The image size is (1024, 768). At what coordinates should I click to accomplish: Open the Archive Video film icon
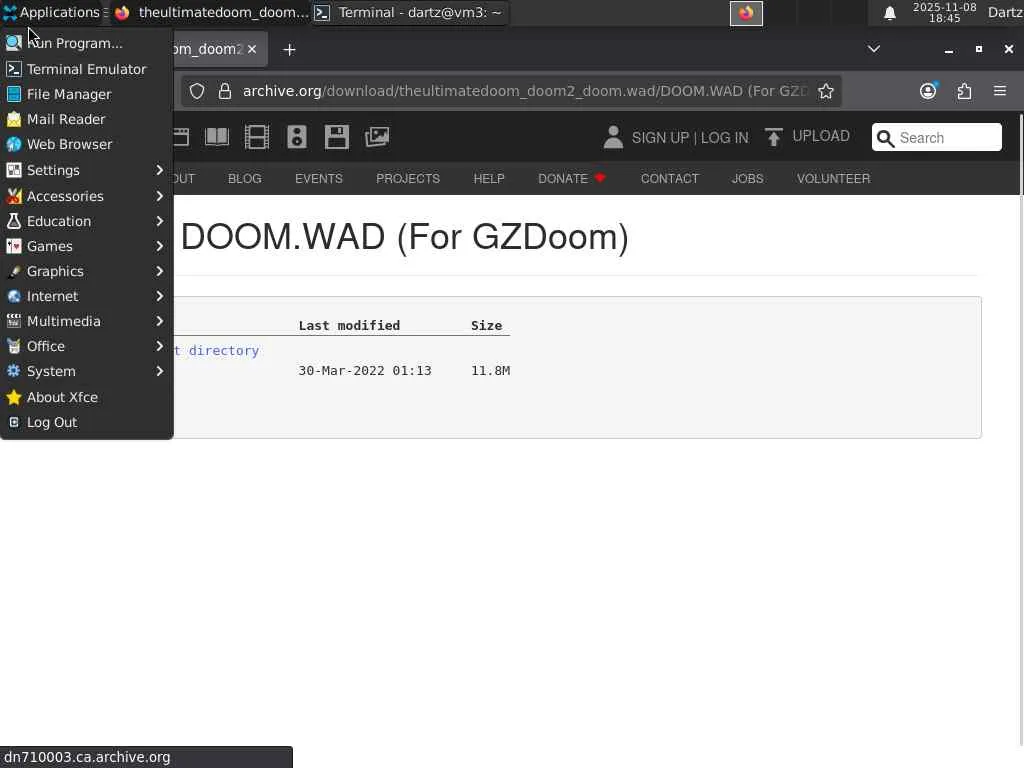pyautogui.click(x=257, y=137)
